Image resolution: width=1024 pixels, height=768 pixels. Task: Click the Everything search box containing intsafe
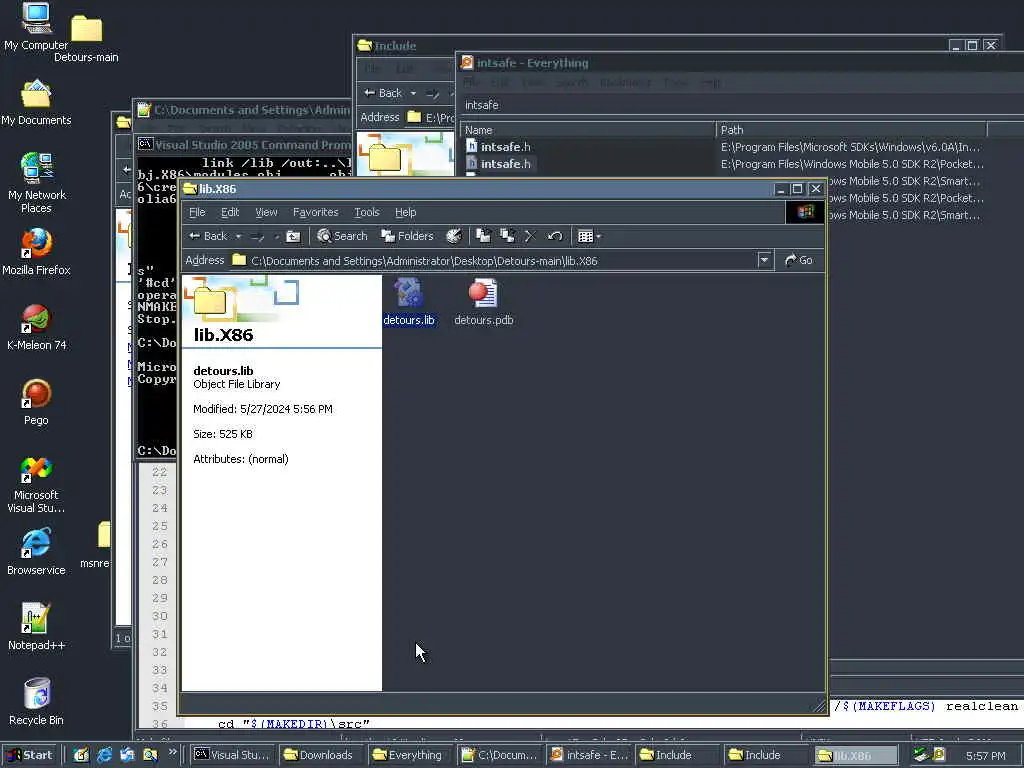coord(741,105)
